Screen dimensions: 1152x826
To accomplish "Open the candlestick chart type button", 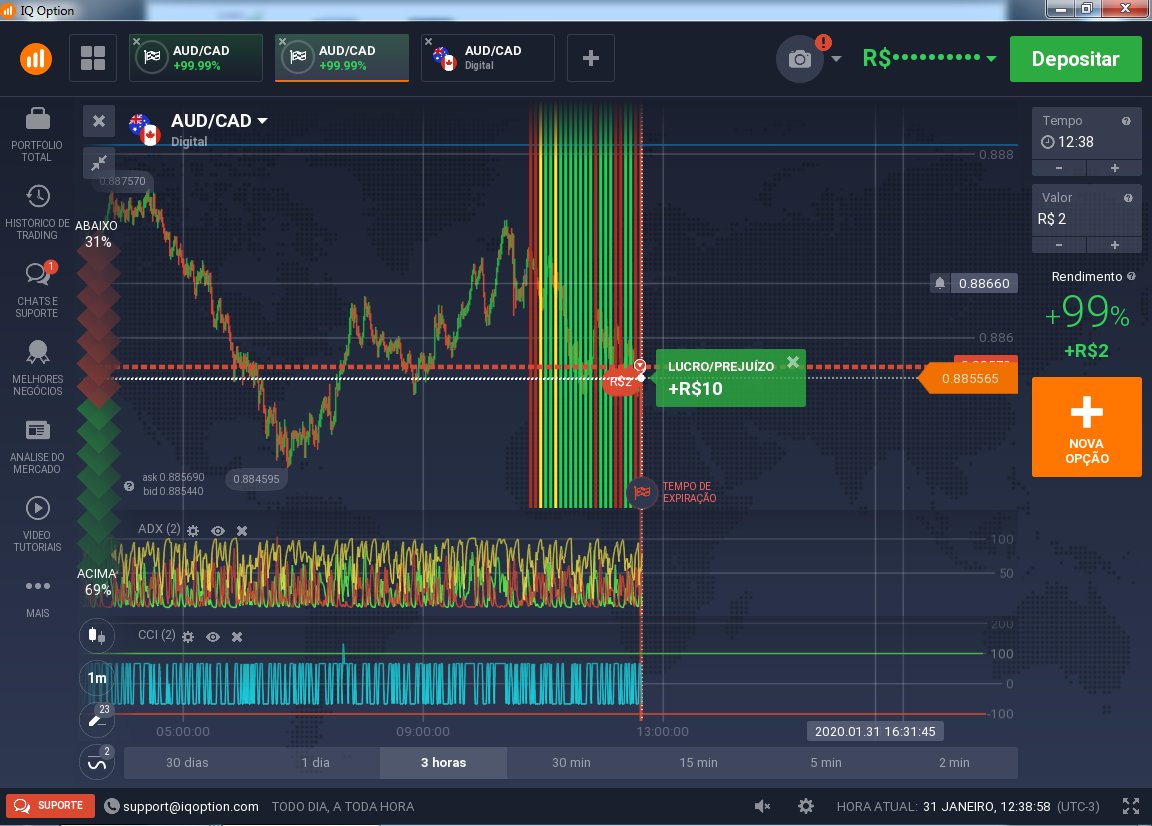I will pyautogui.click(x=96, y=636).
